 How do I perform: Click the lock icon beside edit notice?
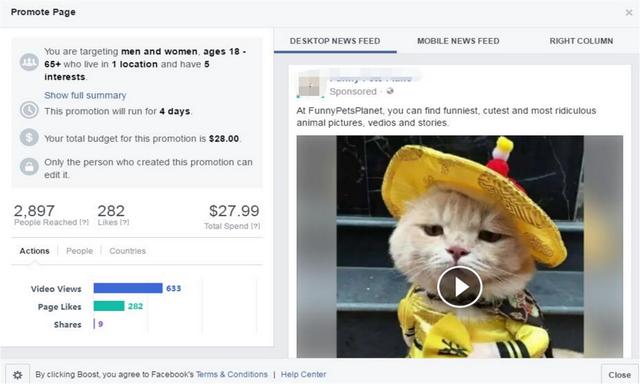coord(29,166)
